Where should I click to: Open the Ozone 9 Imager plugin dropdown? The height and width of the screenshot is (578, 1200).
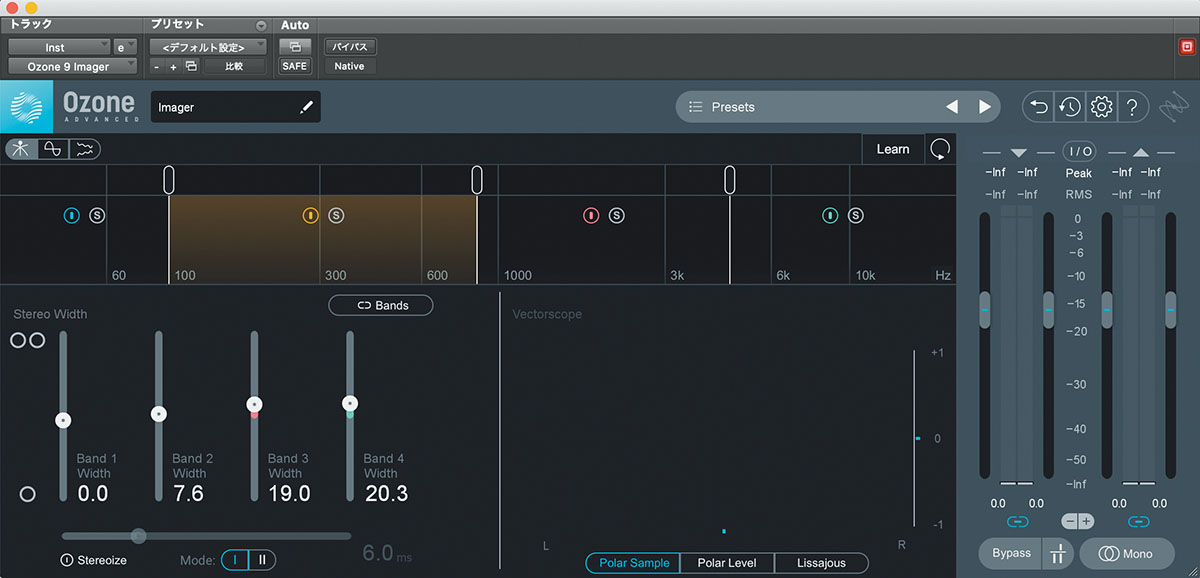coord(74,66)
